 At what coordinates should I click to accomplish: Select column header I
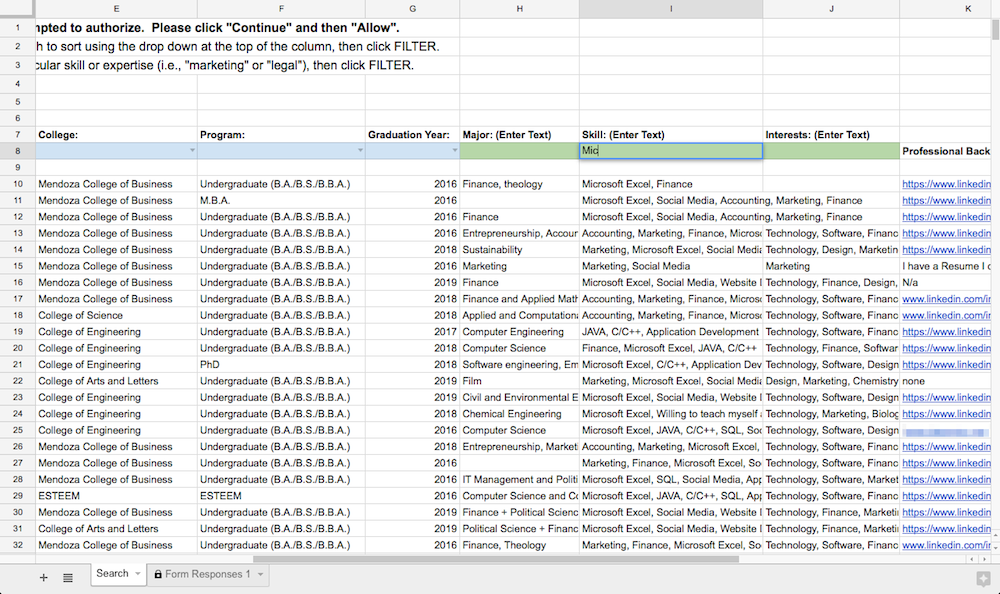[x=671, y=8]
